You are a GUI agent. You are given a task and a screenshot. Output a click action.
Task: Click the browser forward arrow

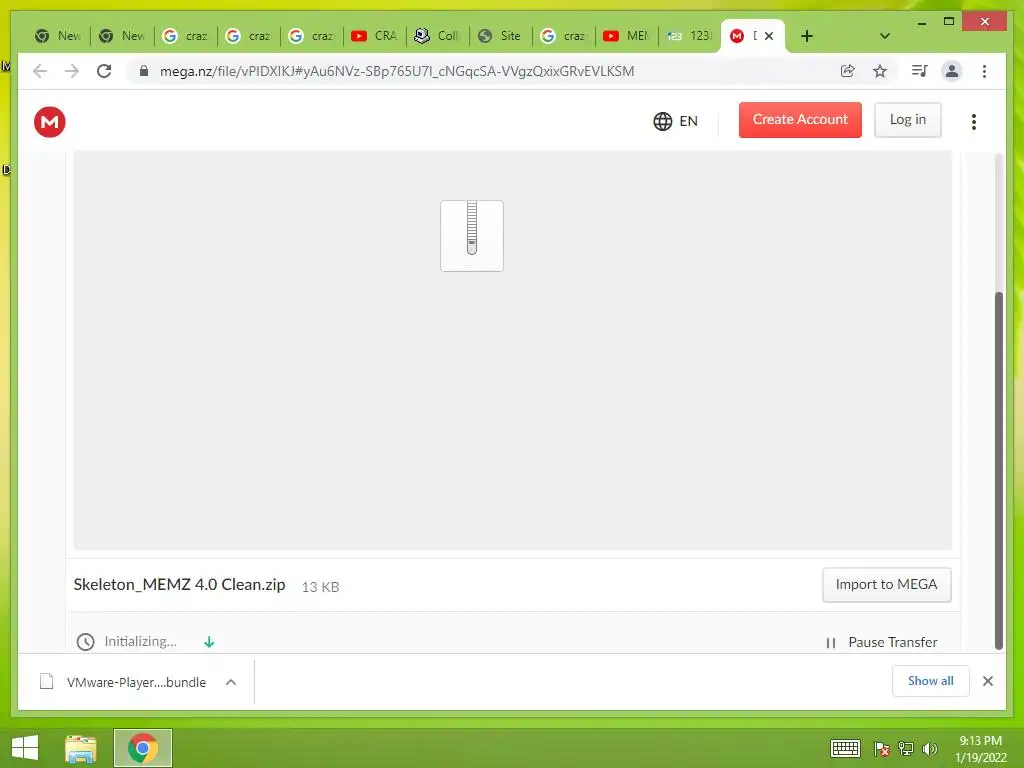72,71
